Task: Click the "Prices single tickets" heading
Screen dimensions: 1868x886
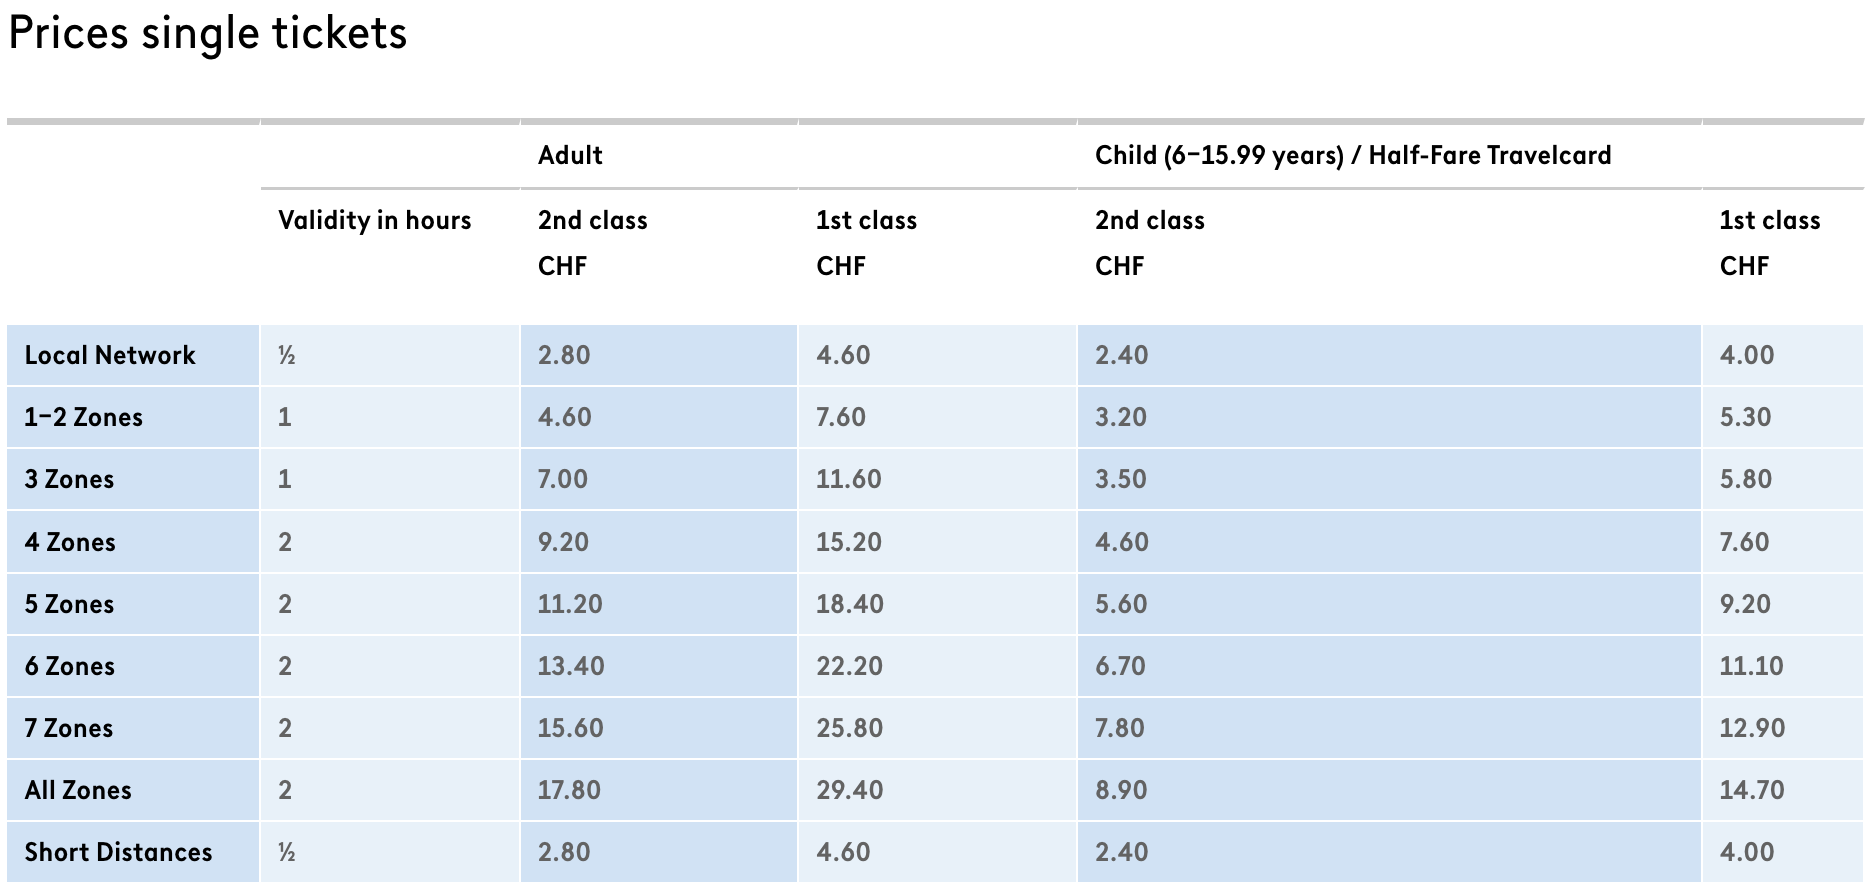Action: [x=208, y=34]
